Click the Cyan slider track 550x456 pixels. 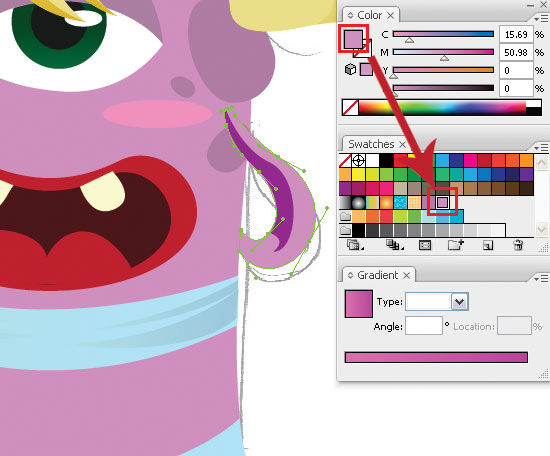(443, 34)
